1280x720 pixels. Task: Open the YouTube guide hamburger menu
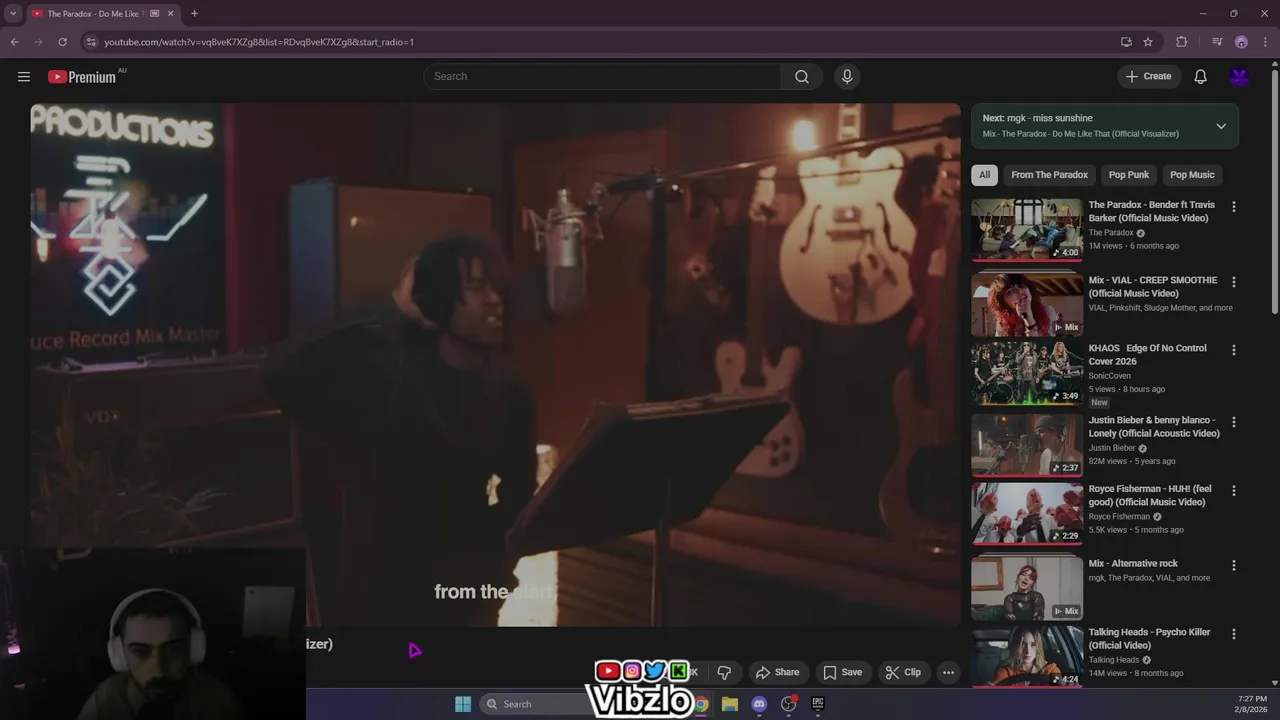[24, 76]
